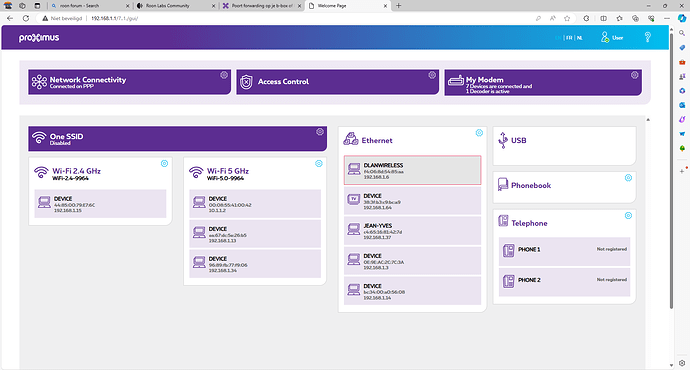Click the help question mark icon

(x=648, y=37)
